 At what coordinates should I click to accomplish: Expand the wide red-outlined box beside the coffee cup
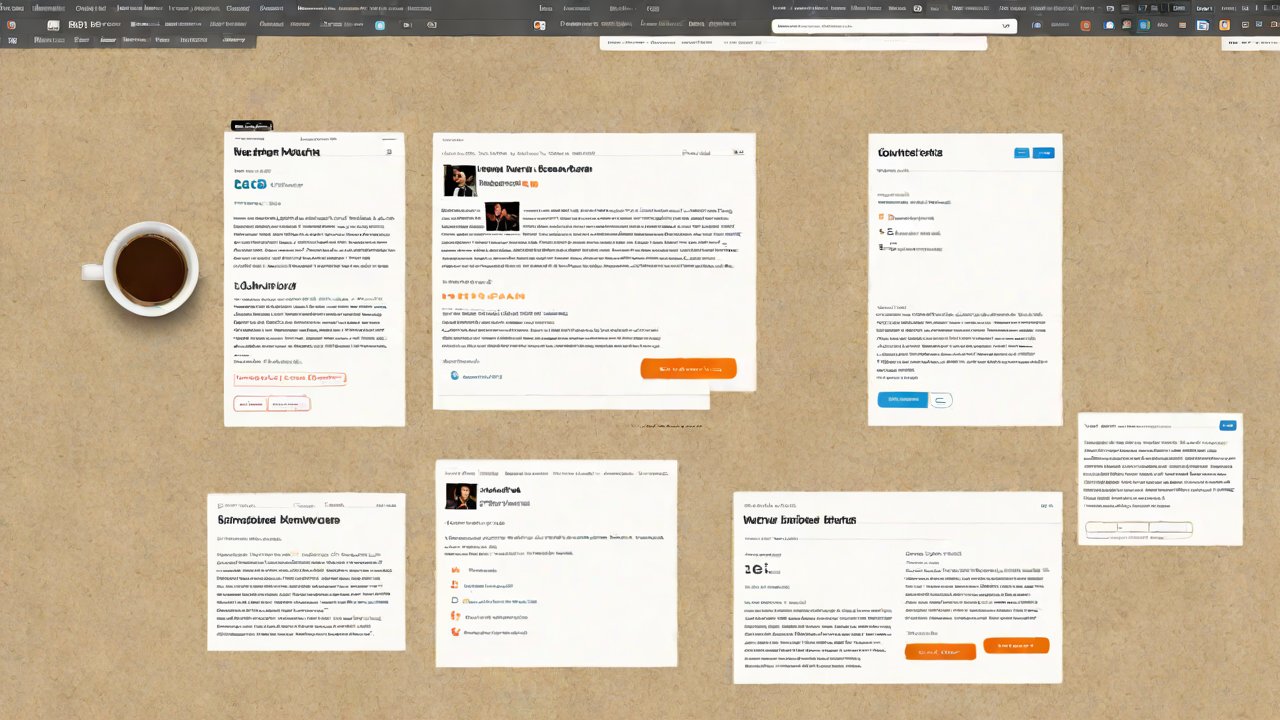(x=289, y=379)
